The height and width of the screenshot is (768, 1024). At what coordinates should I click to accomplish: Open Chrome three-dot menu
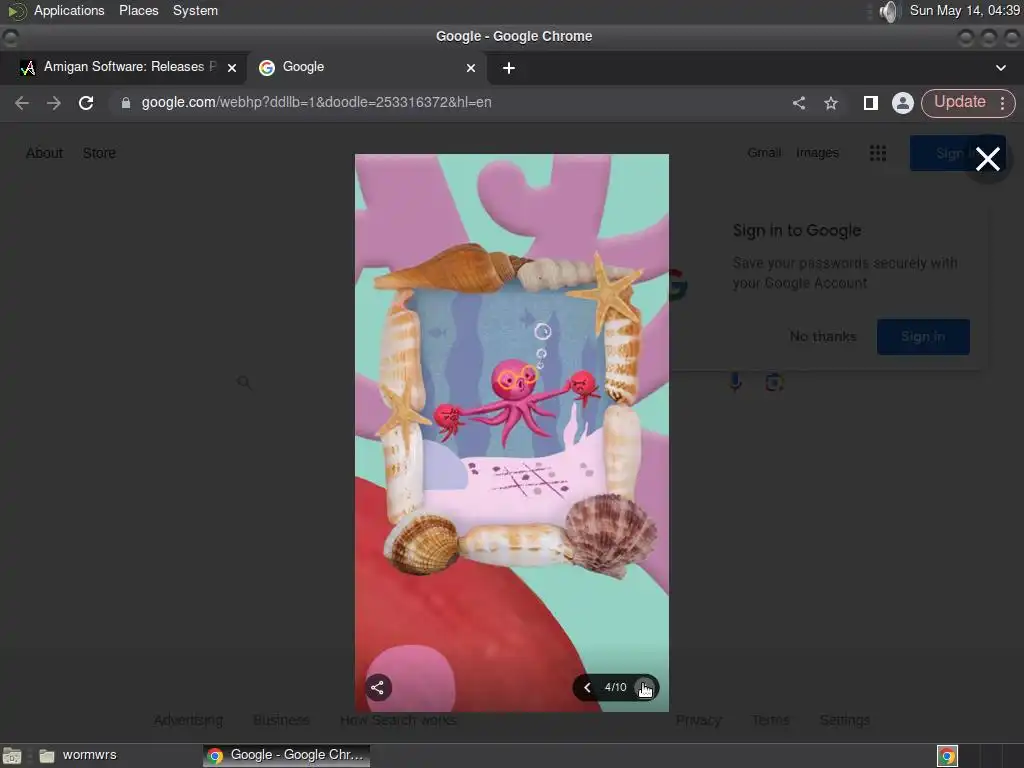click(1002, 103)
